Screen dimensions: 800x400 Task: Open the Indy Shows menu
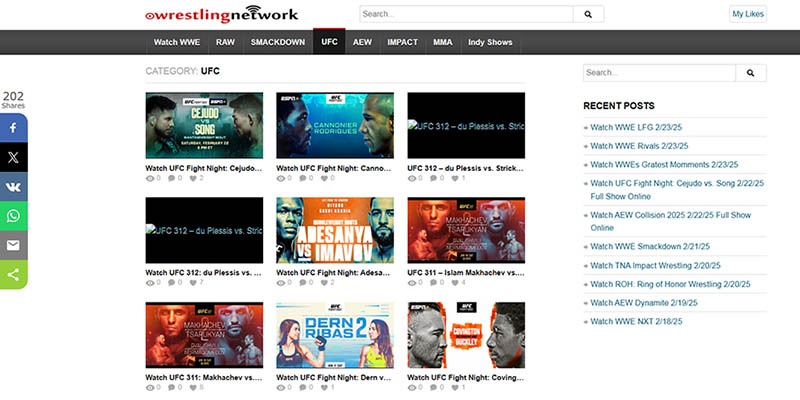point(490,42)
